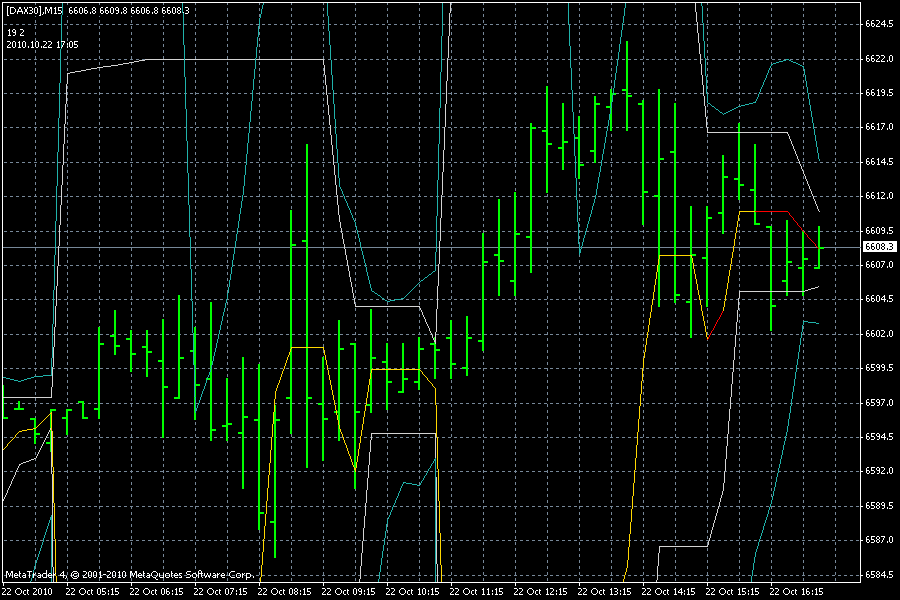Click price axis label 6589.5
The width and height of the screenshot is (900, 600).
point(879,506)
